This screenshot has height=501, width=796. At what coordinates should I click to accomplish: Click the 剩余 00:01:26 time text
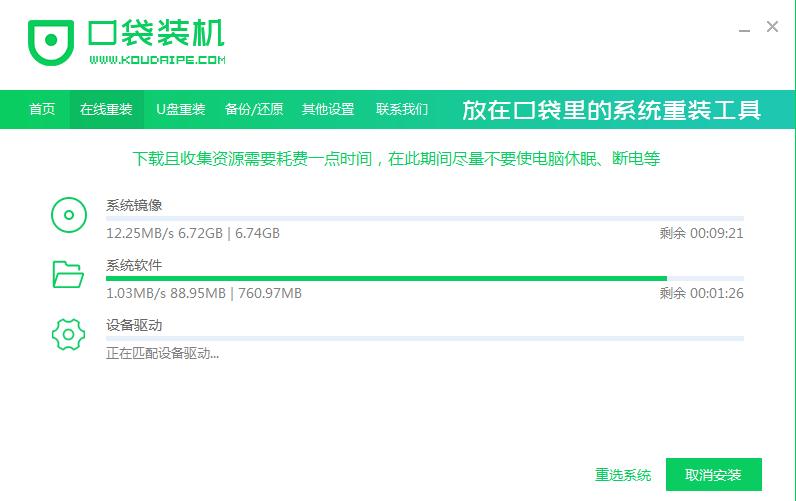click(702, 293)
